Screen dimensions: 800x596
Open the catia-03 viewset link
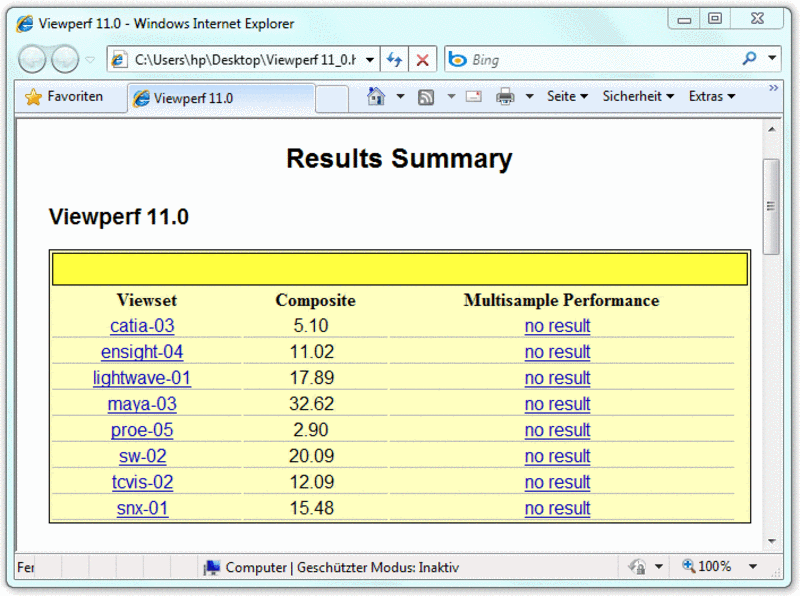(142, 326)
